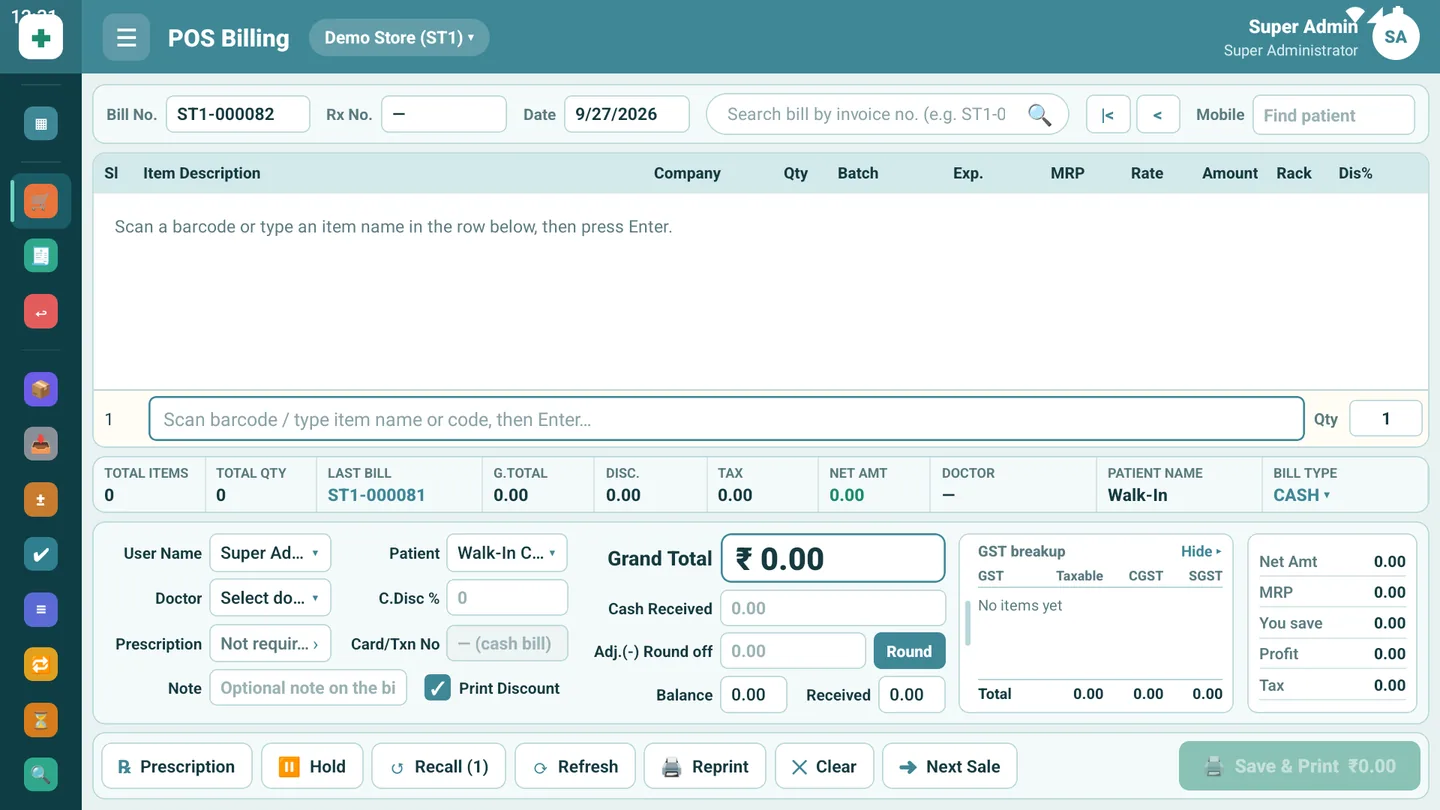
Task: Click the Round button
Action: pos(909,651)
